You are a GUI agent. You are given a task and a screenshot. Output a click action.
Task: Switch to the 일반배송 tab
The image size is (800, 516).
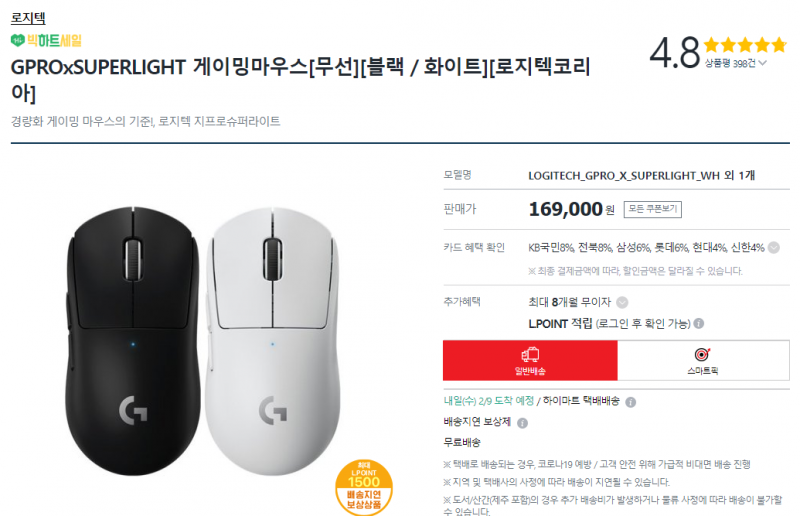point(530,360)
